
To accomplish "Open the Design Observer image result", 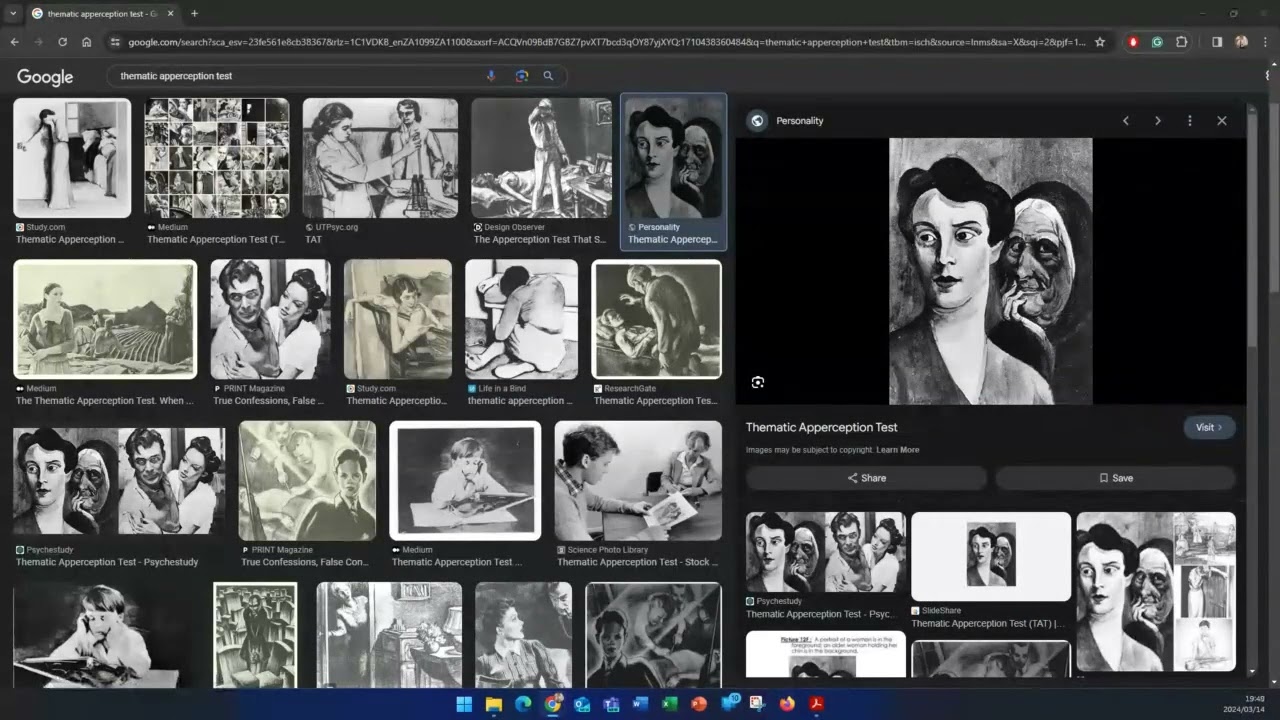I will tap(541, 158).
